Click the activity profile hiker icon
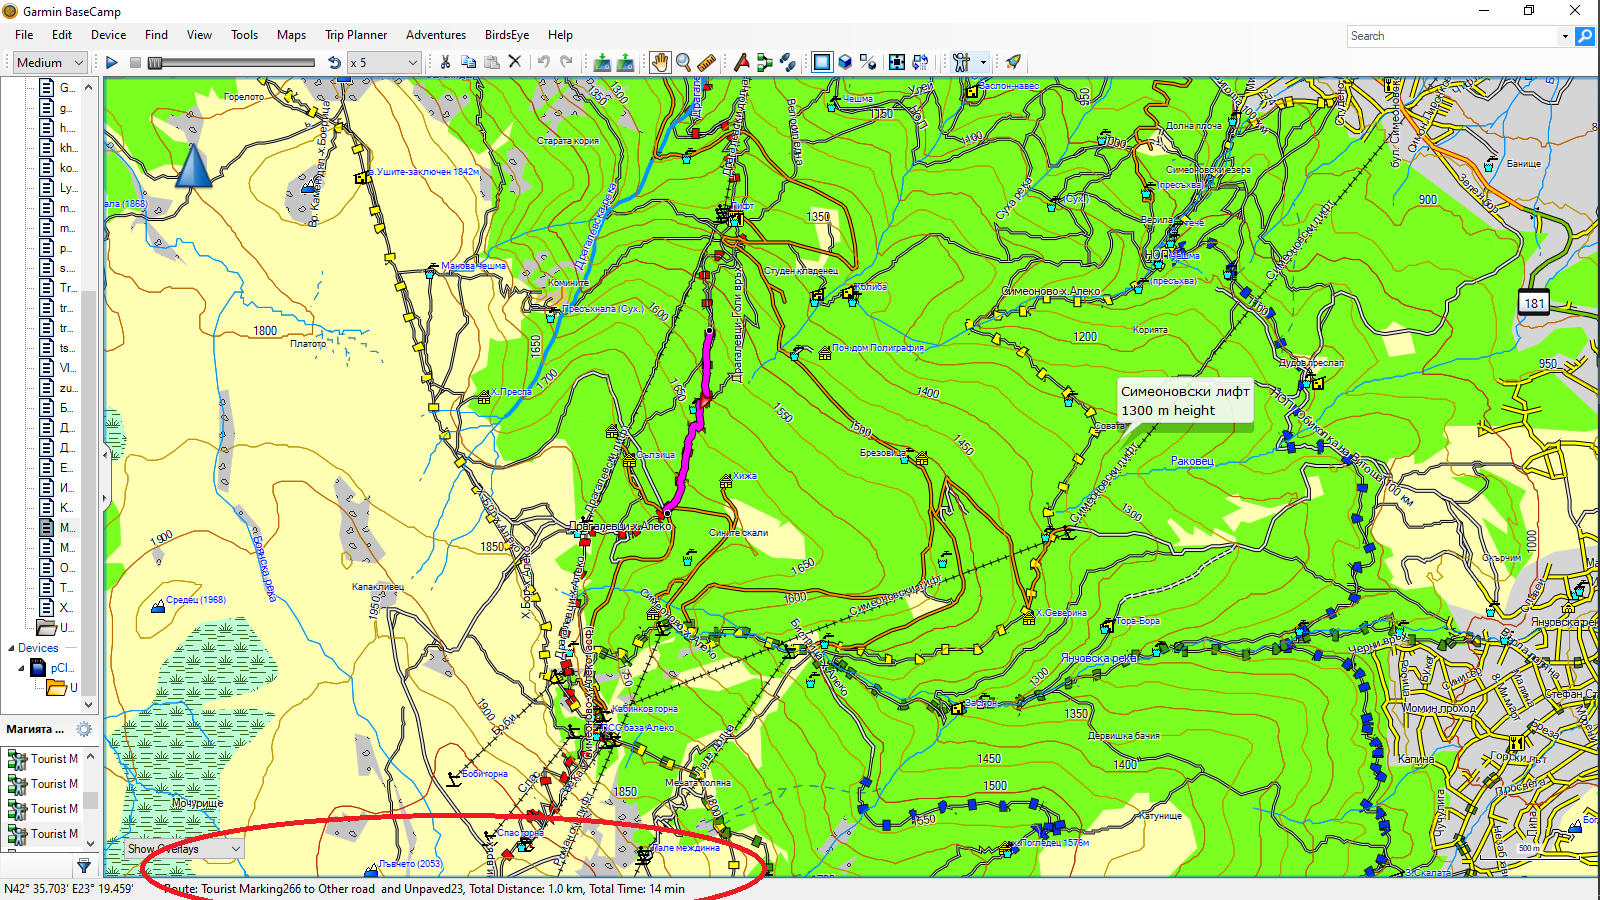 click(x=961, y=62)
